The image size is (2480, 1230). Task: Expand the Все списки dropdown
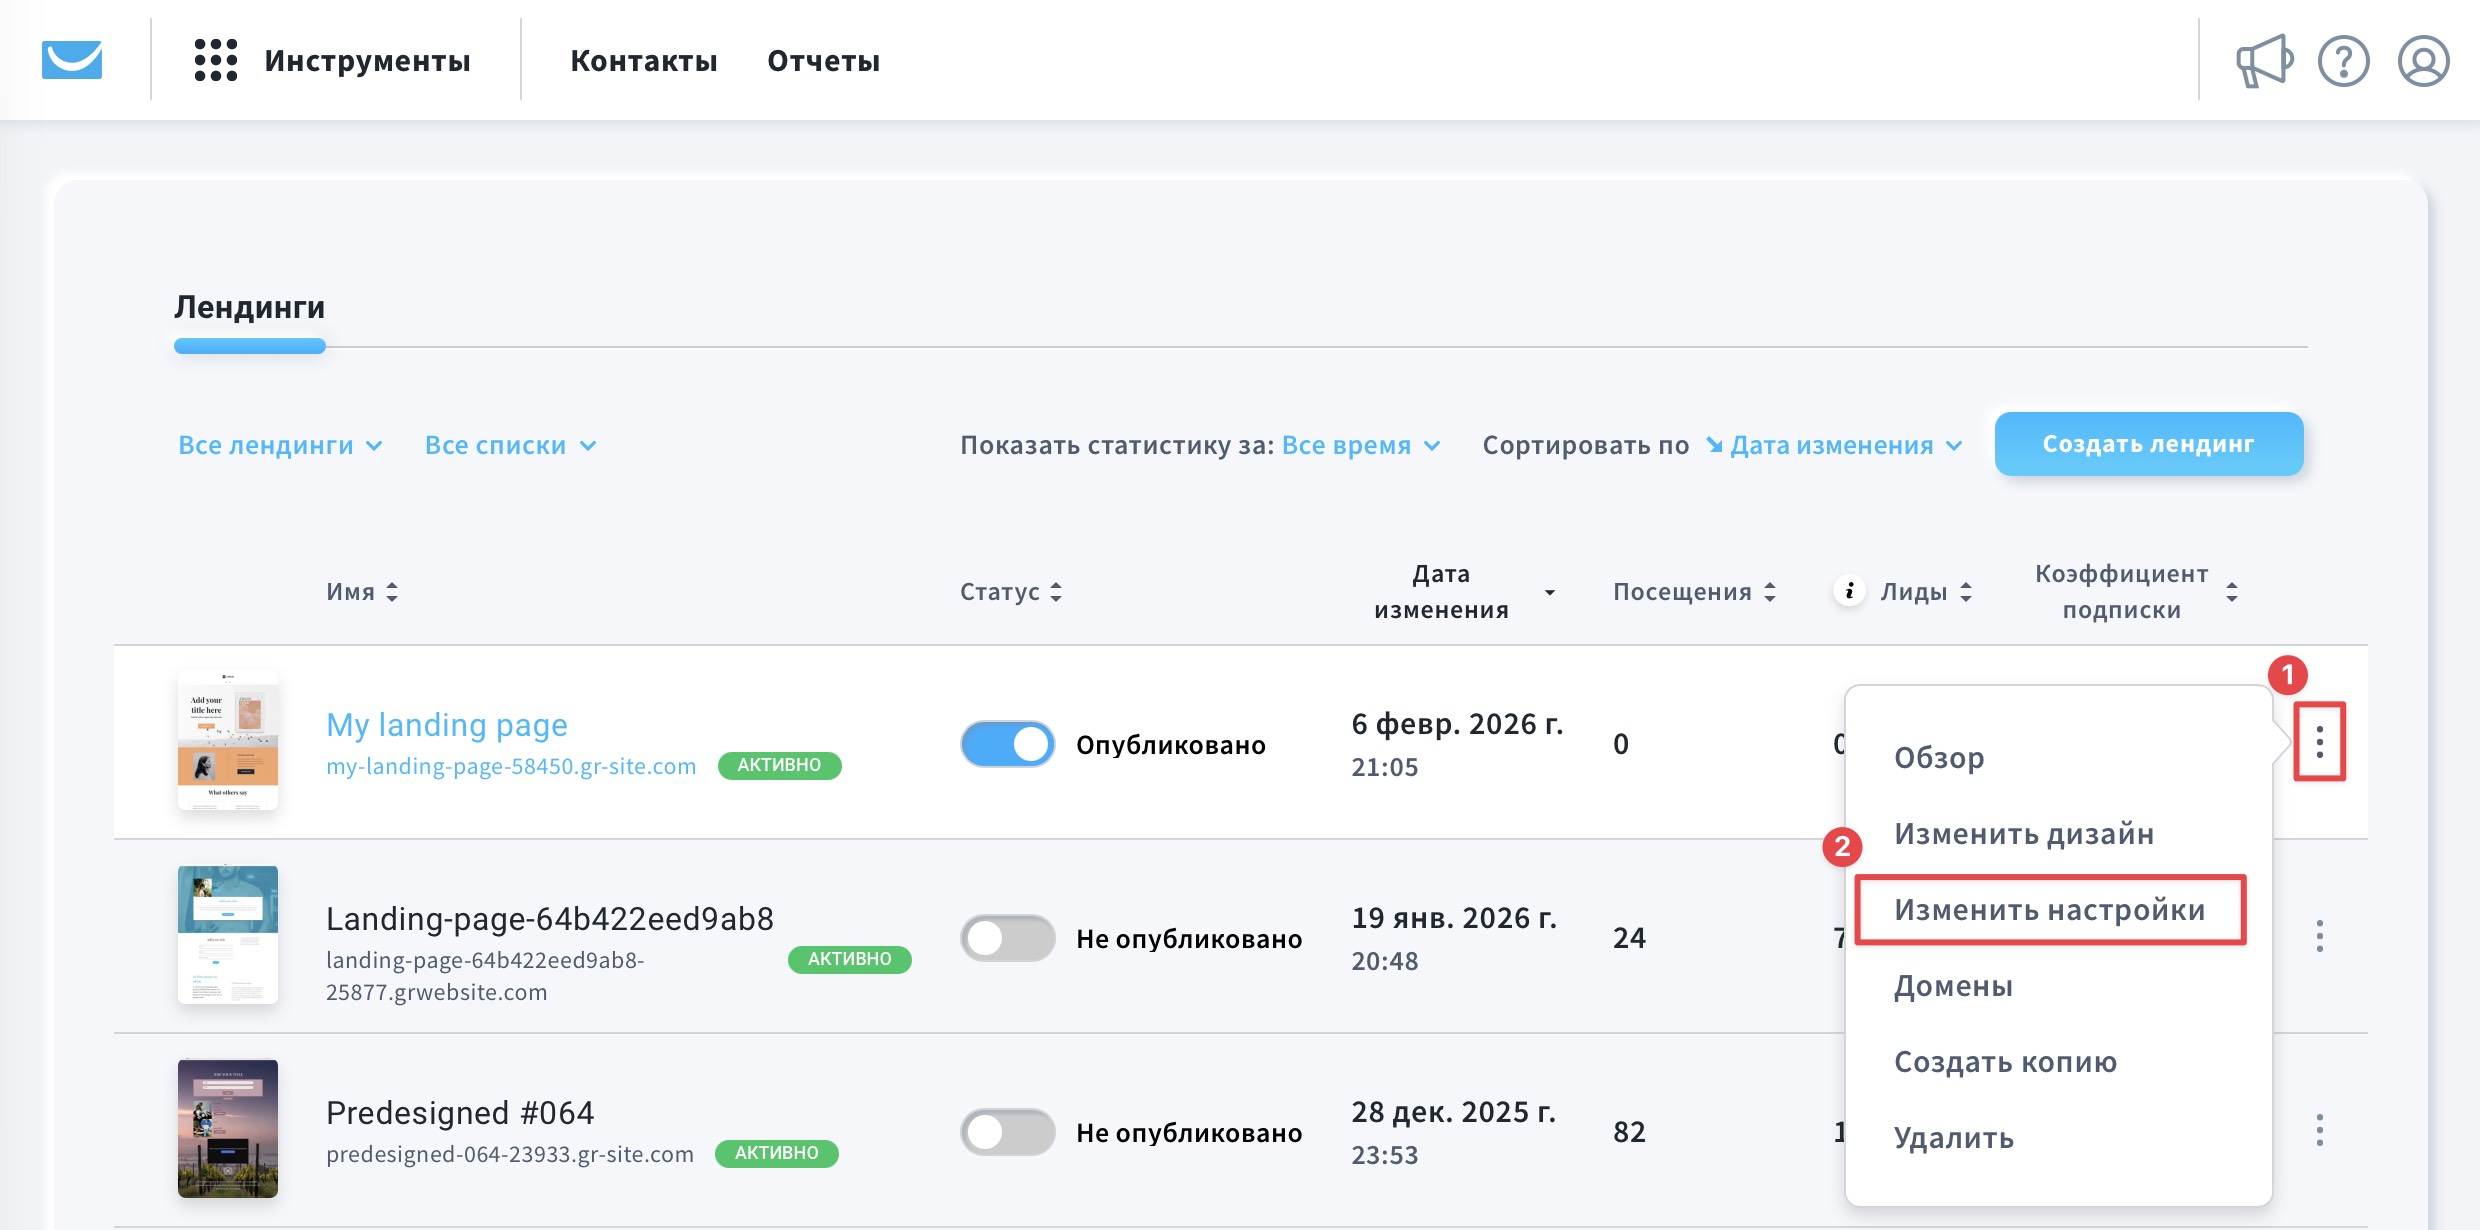(510, 445)
